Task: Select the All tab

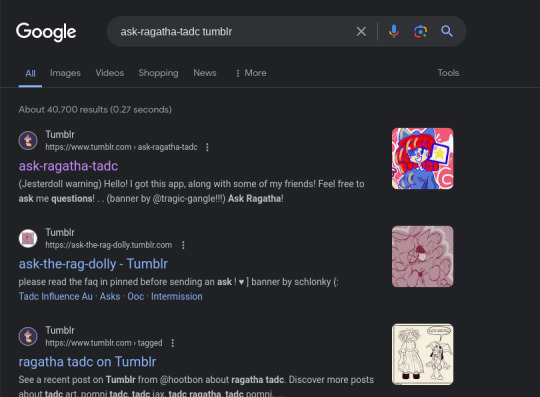Action: (x=30, y=73)
